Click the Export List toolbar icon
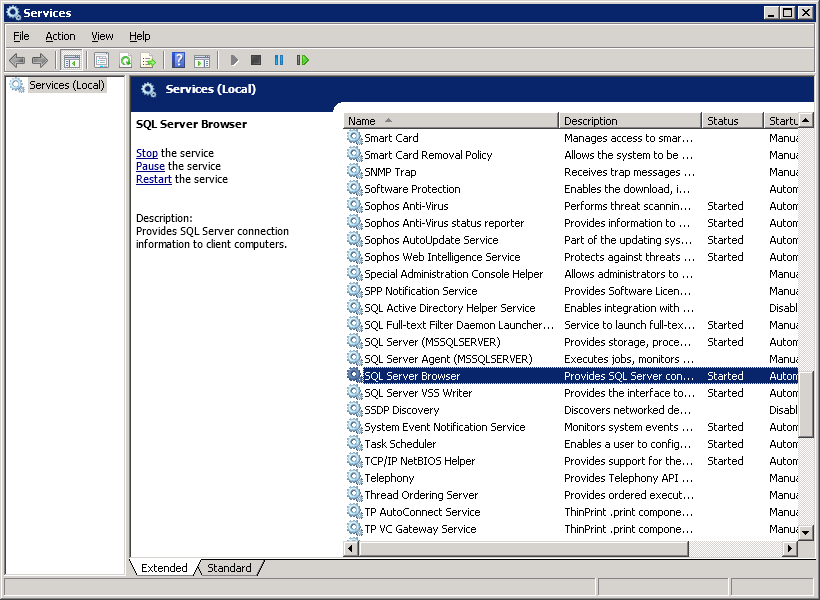 pos(149,61)
